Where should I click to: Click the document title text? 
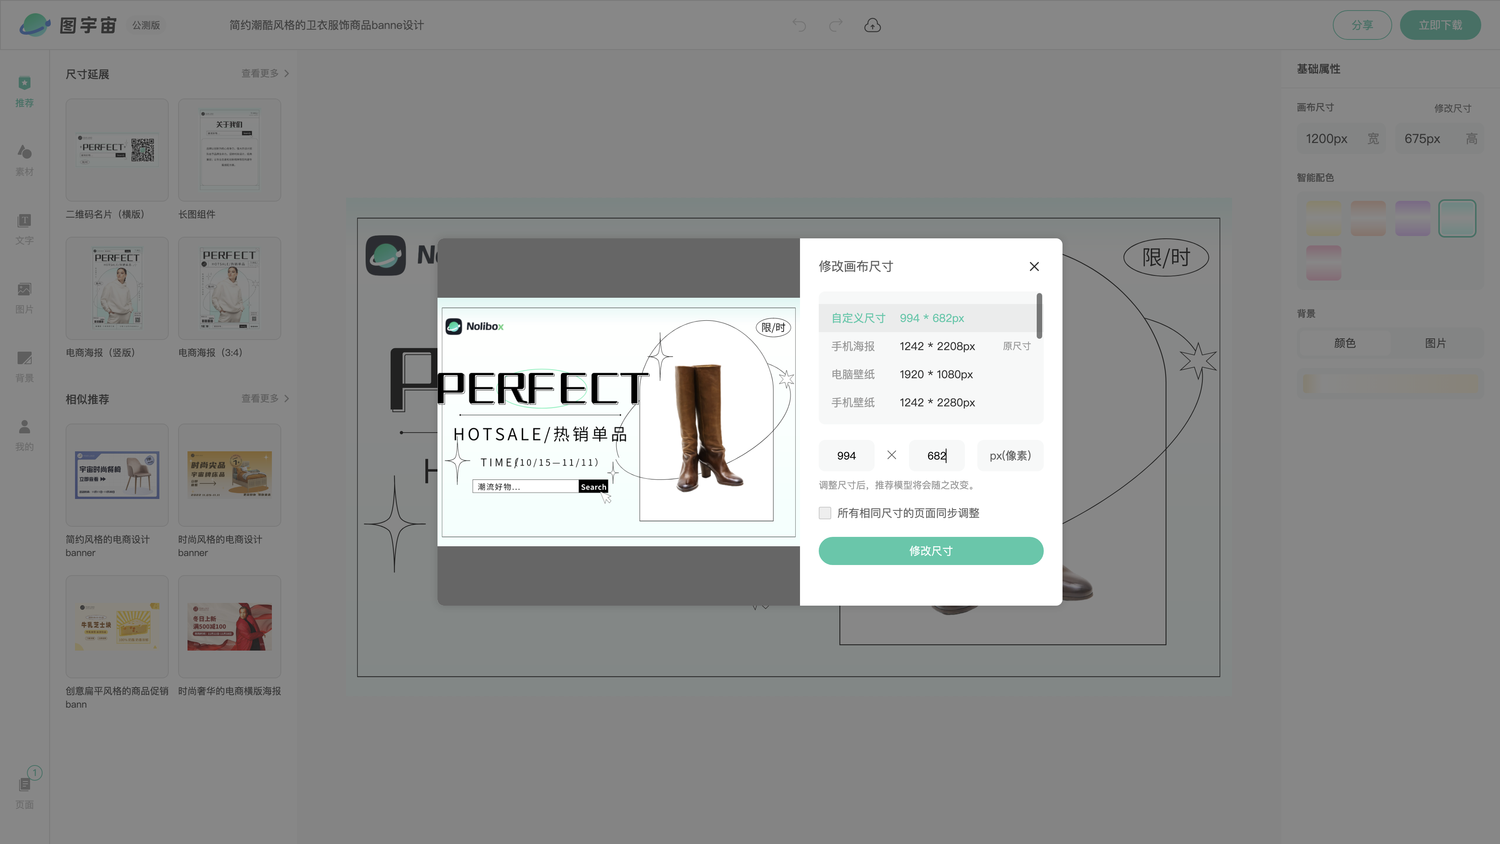(326, 25)
